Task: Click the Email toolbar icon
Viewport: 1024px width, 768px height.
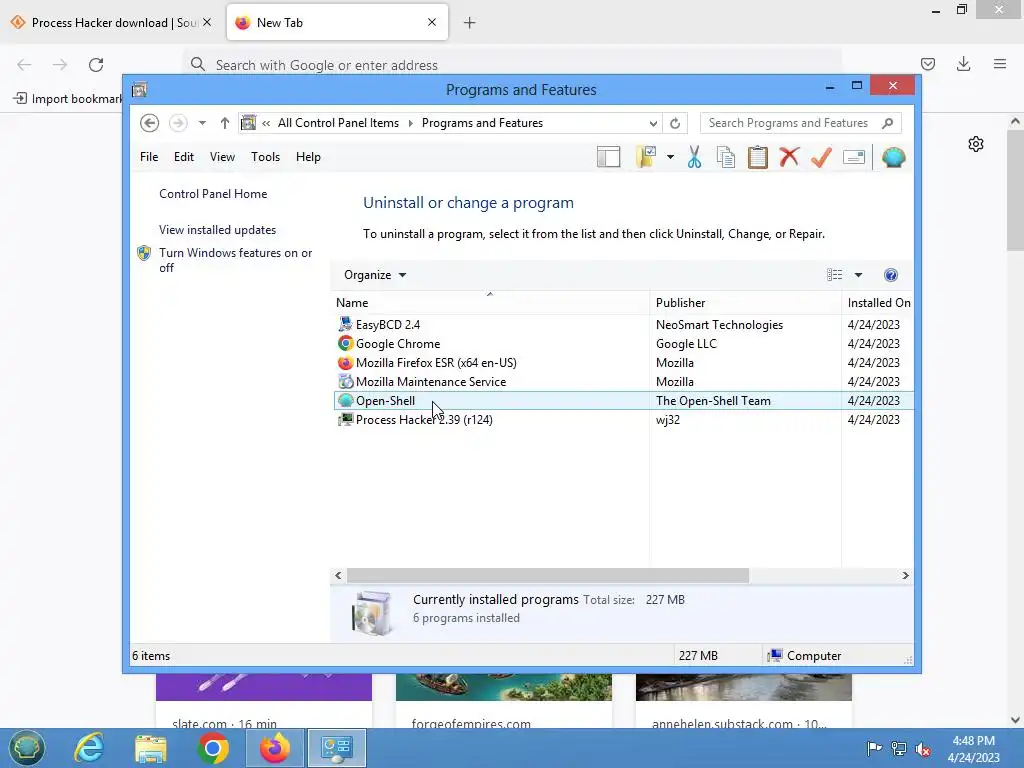Action: tap(854, 157)
